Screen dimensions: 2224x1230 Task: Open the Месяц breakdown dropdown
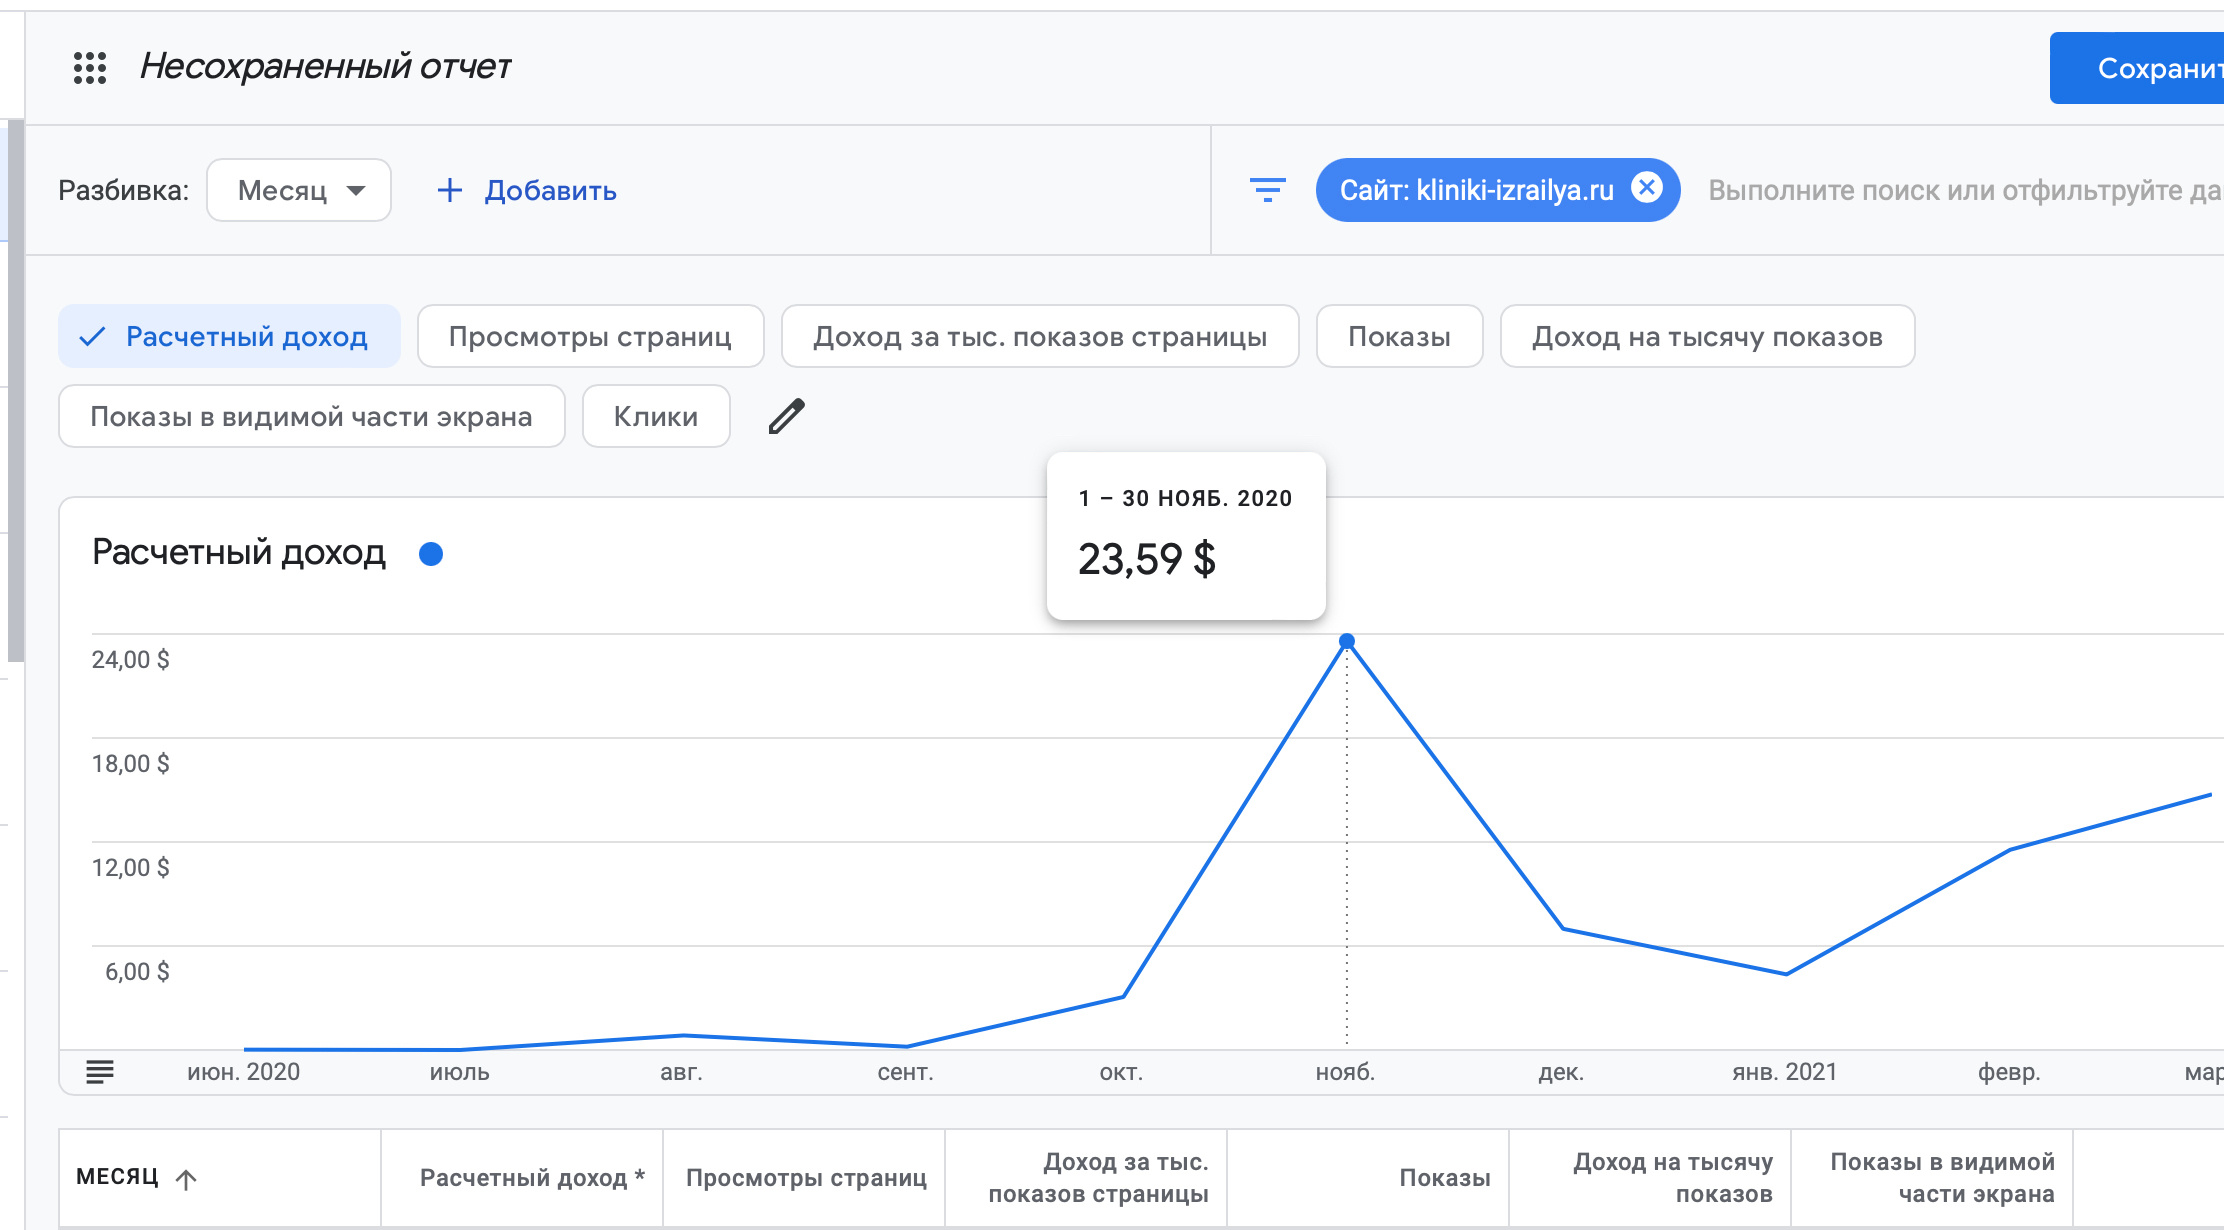[299, 190]
